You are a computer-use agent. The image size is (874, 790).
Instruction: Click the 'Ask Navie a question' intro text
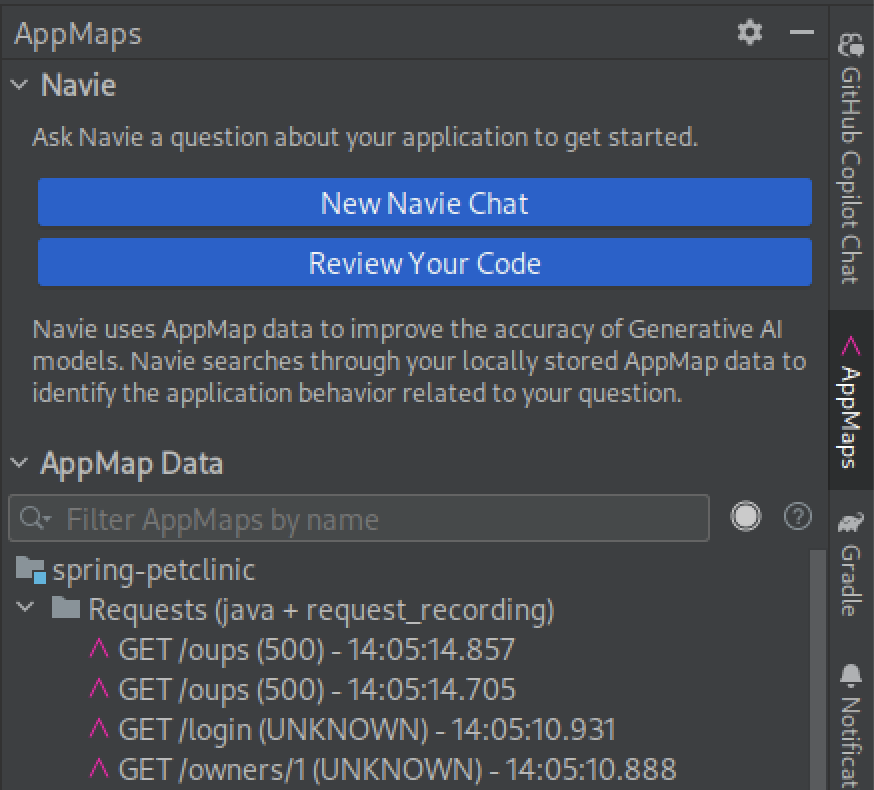[365, 137]
